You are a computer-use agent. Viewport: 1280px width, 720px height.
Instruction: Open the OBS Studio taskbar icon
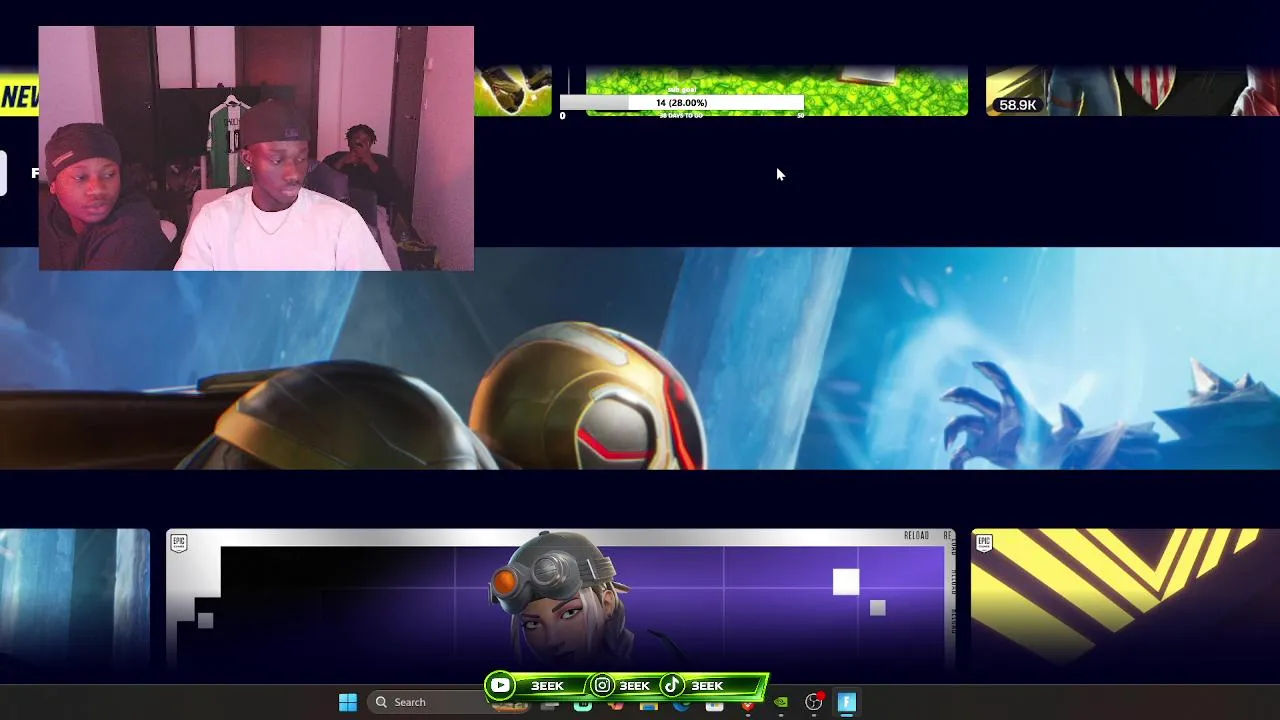pos(814,702)
